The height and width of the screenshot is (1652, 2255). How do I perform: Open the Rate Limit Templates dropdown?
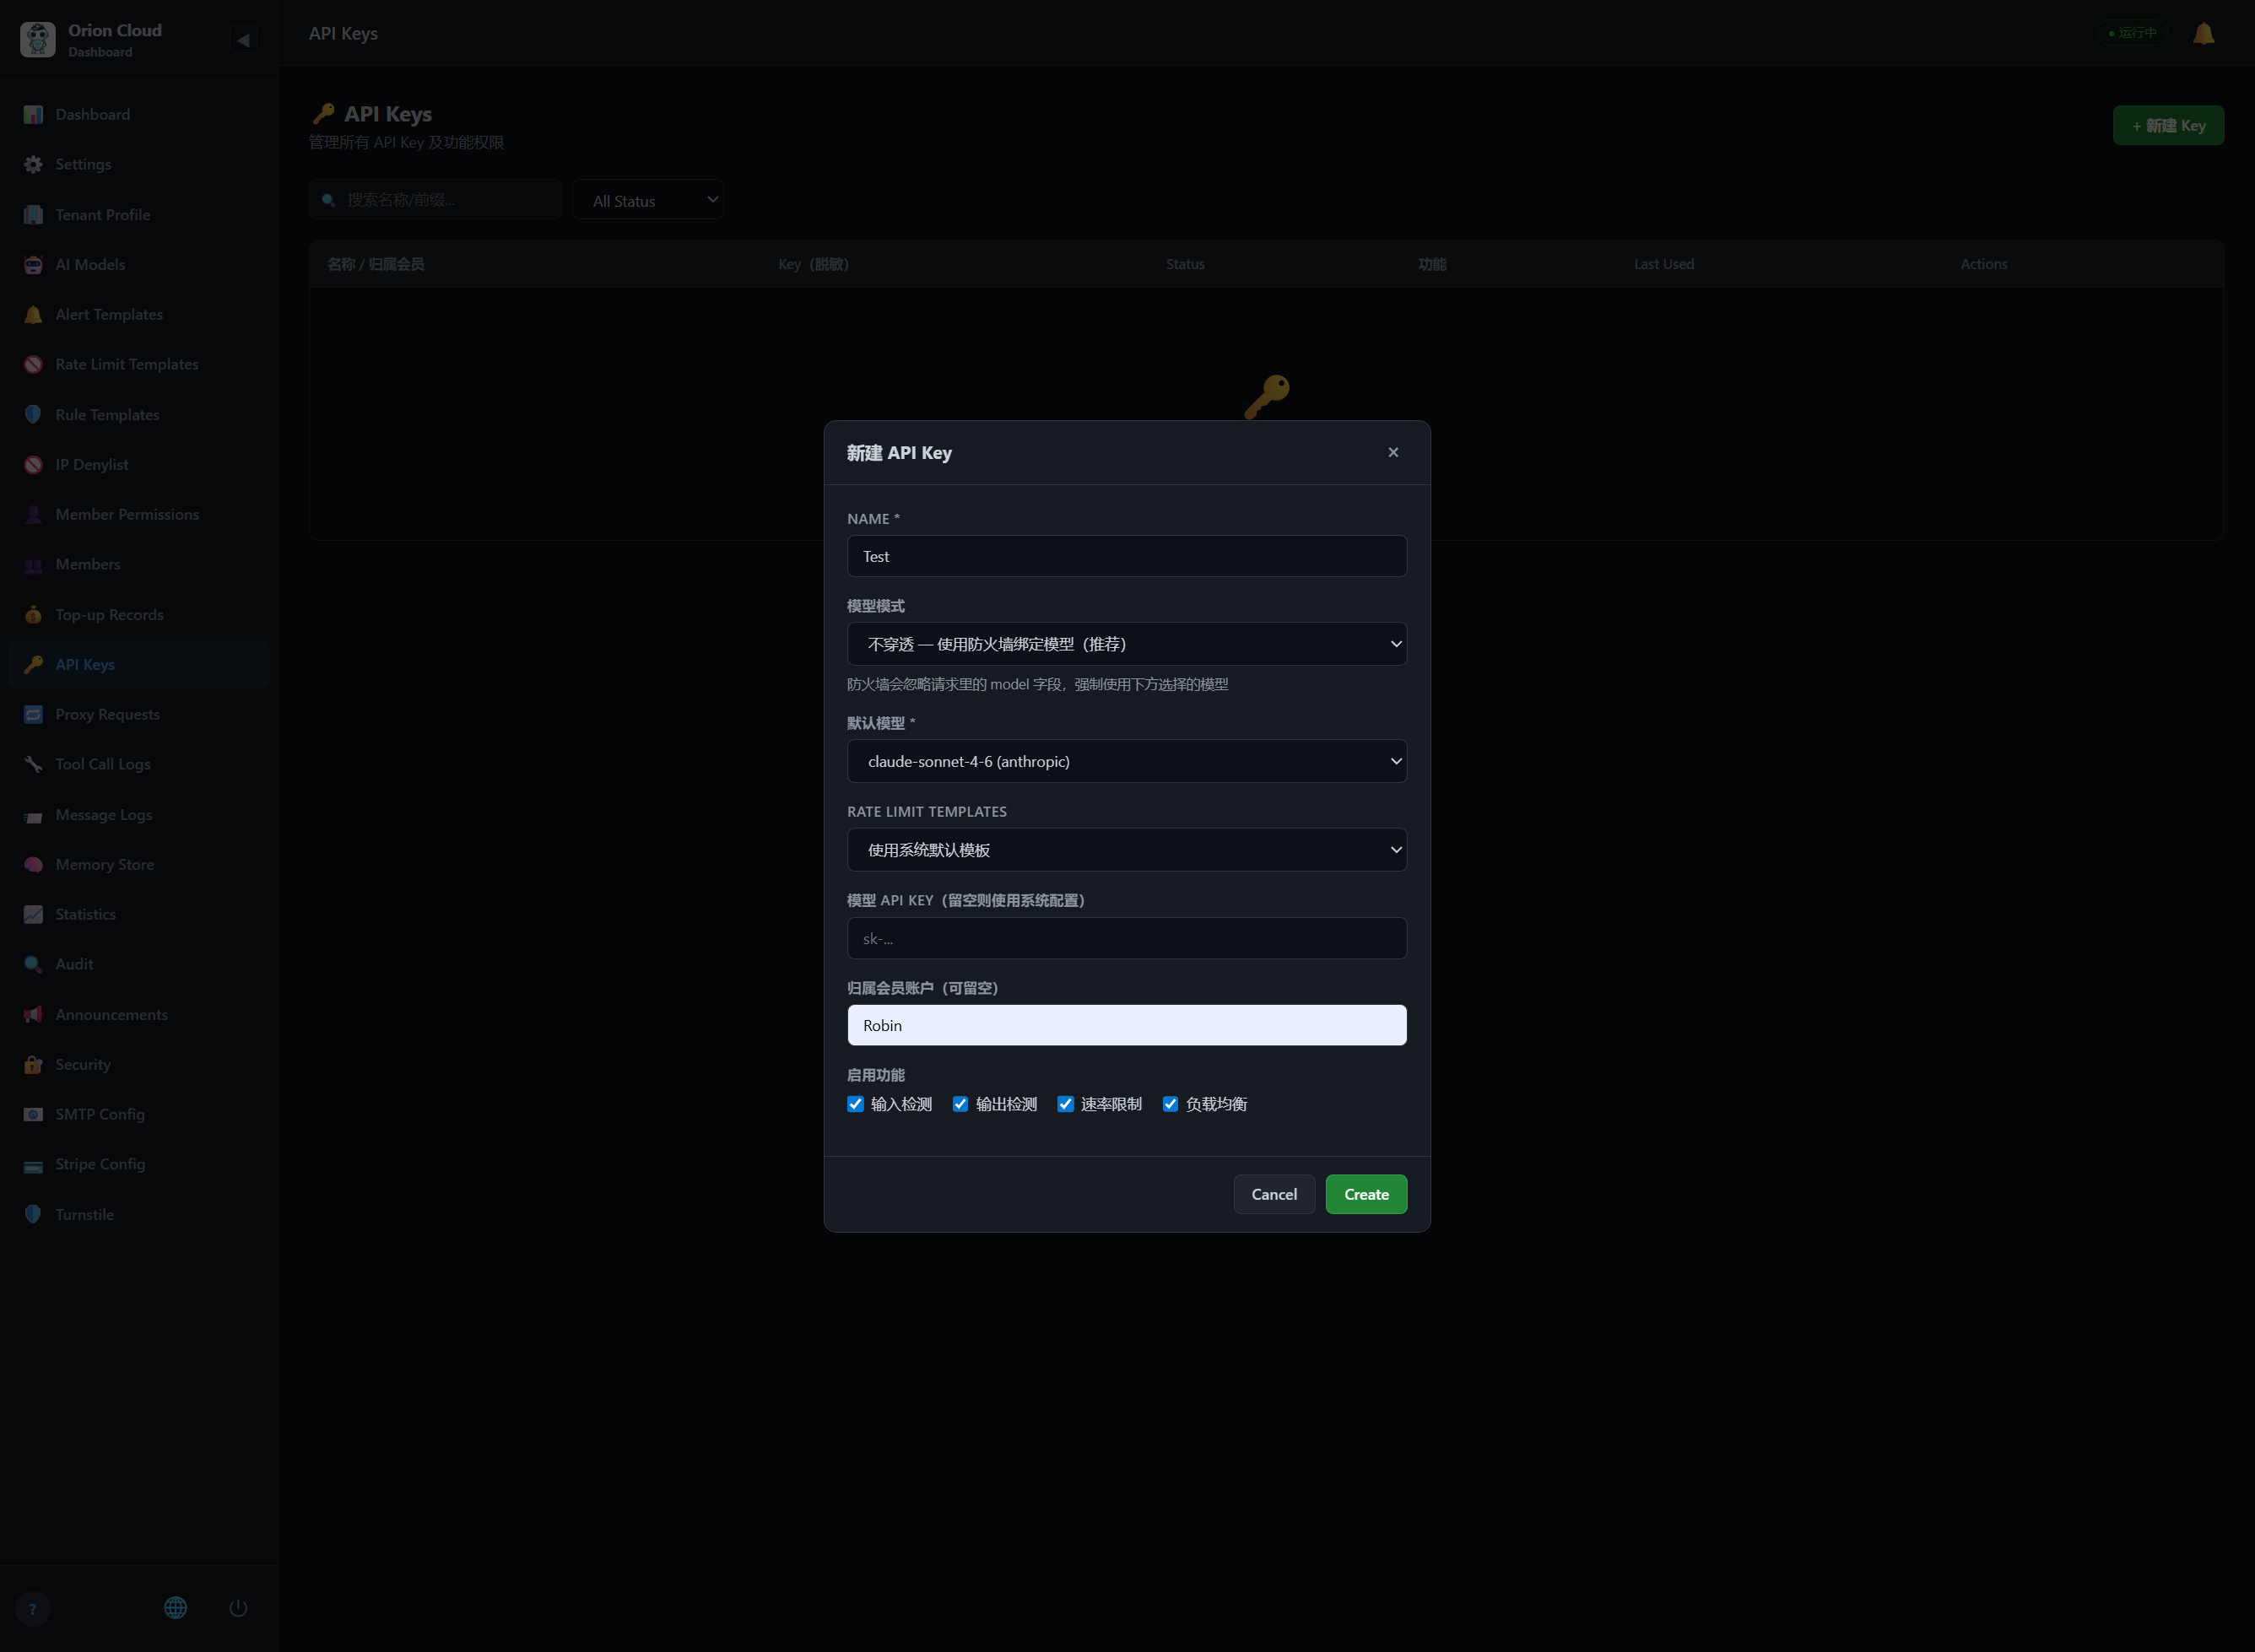click(1127, 850)
